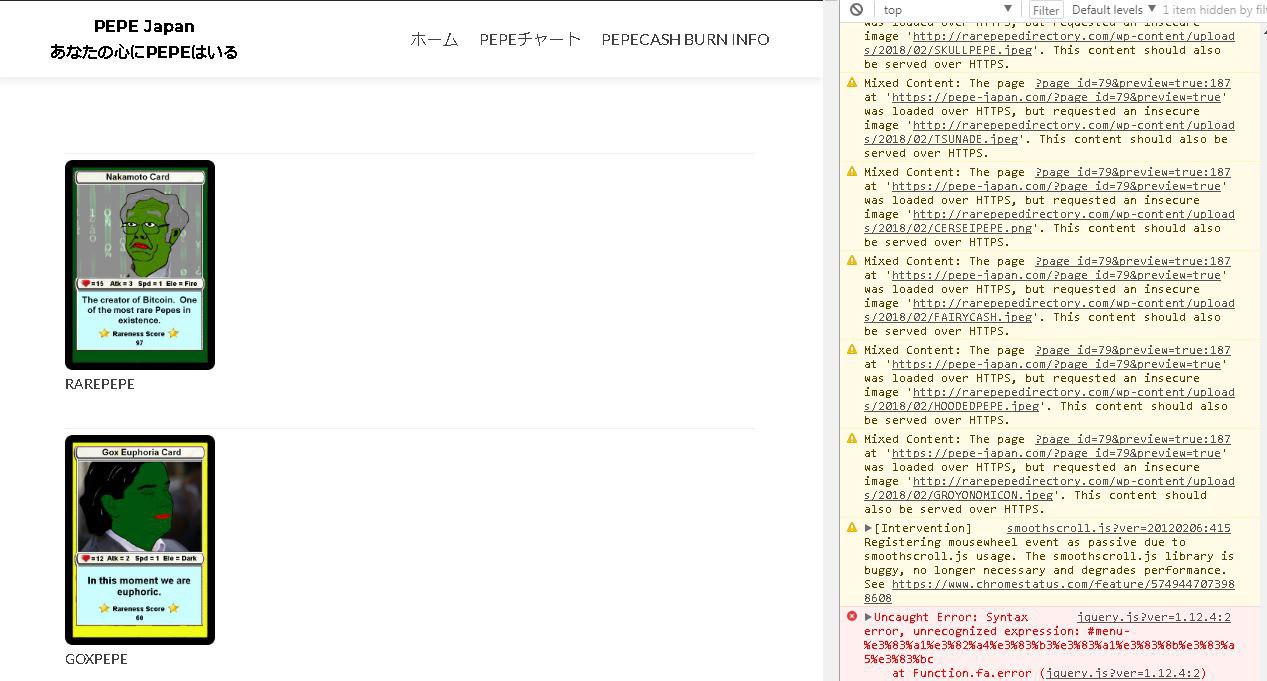Open the CERSEIPEPE.png image URL link
The width and height of the screenshot is (1267, 681).
click(x=1050, y=221)
